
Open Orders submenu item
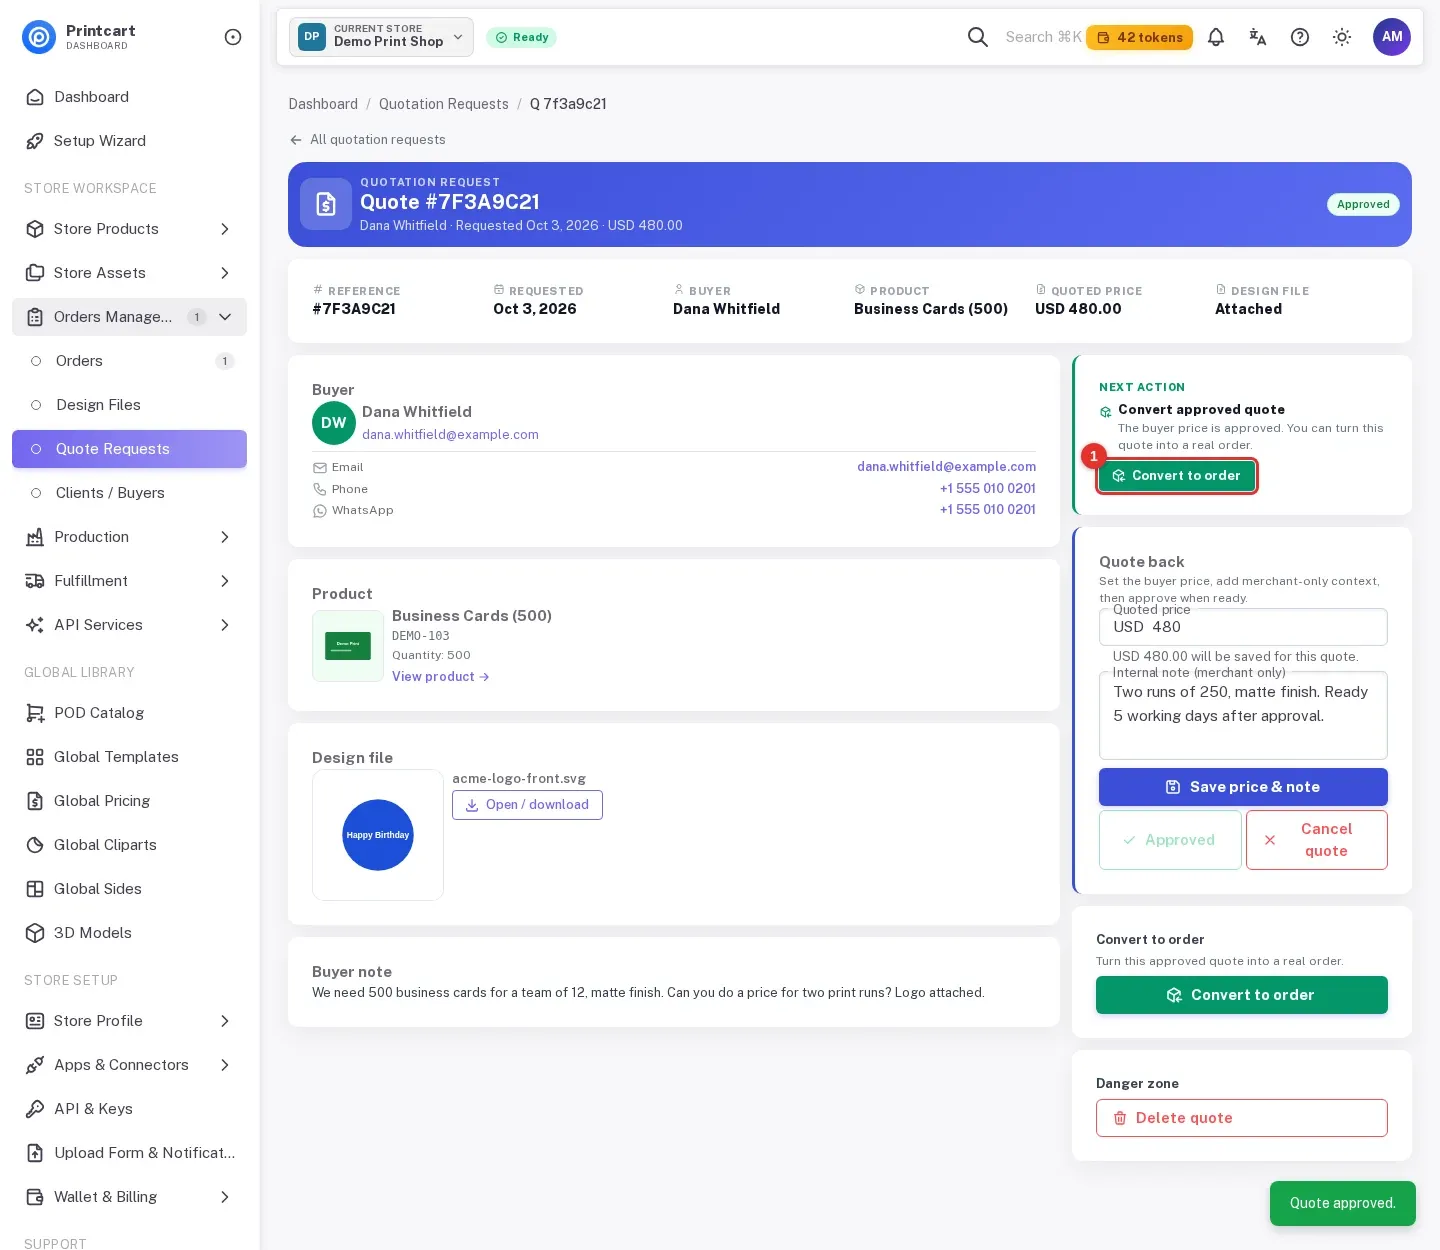[130, 361]
